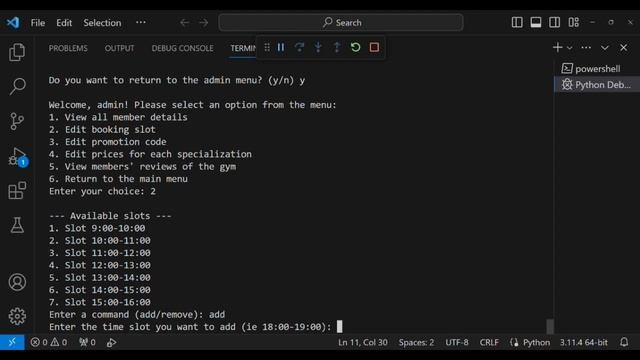Pause the debug session
Image resolution: width=640 pixels, height=360 pixels.
pyautogui.click(x=281, y=47)
